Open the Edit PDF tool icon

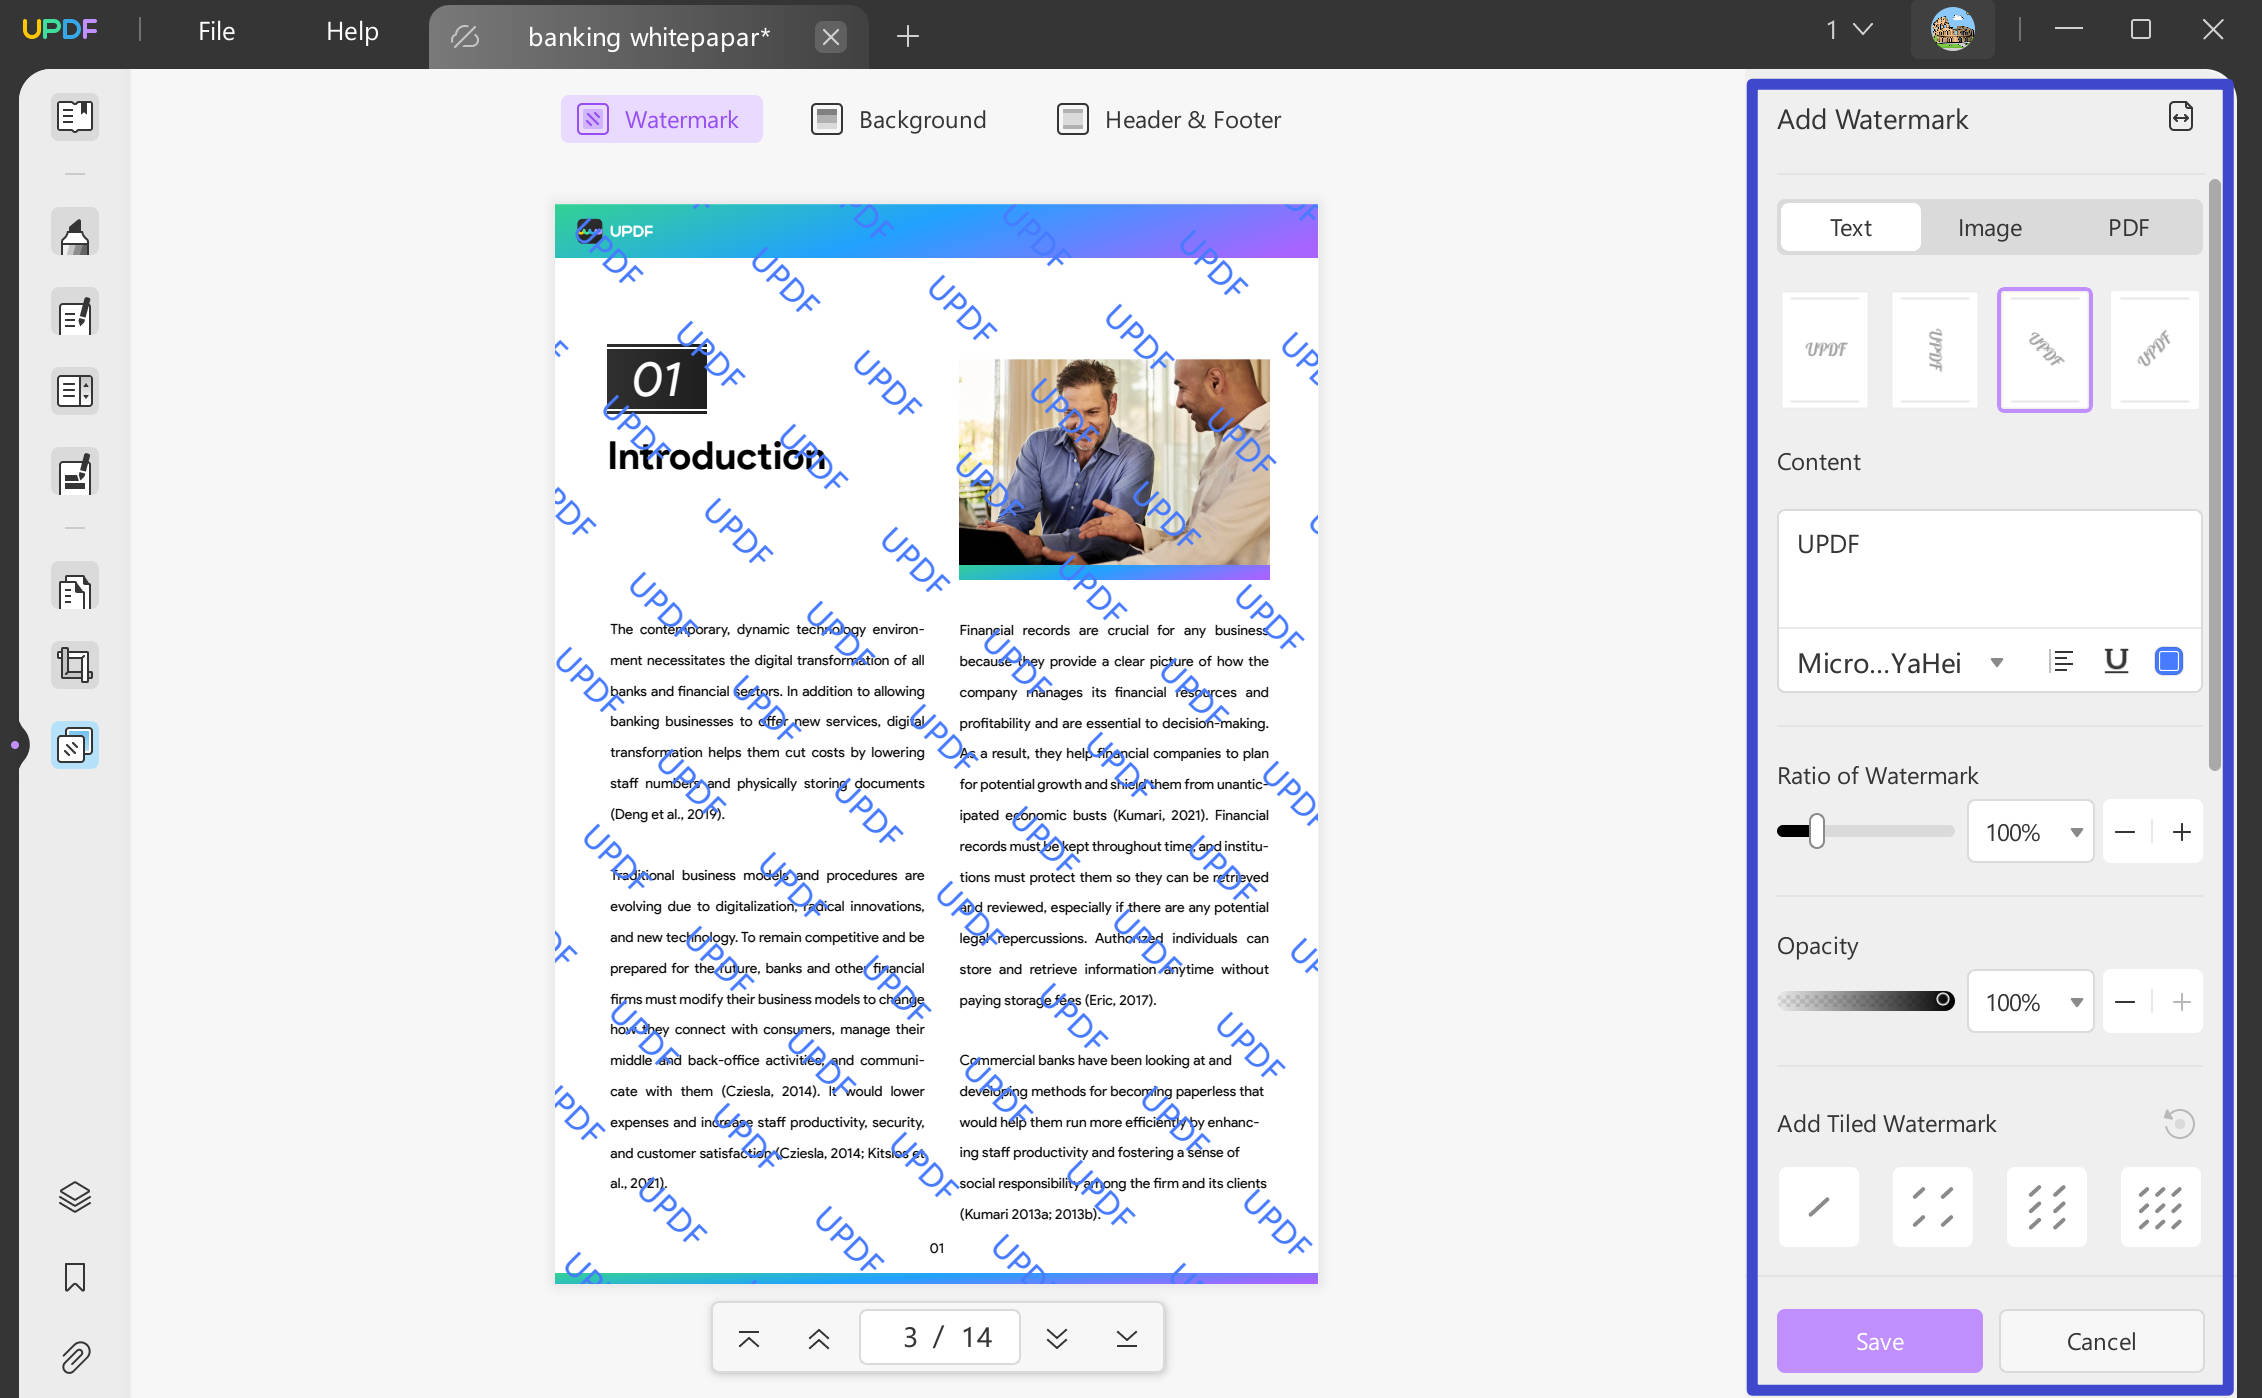[x=75, y=314]
